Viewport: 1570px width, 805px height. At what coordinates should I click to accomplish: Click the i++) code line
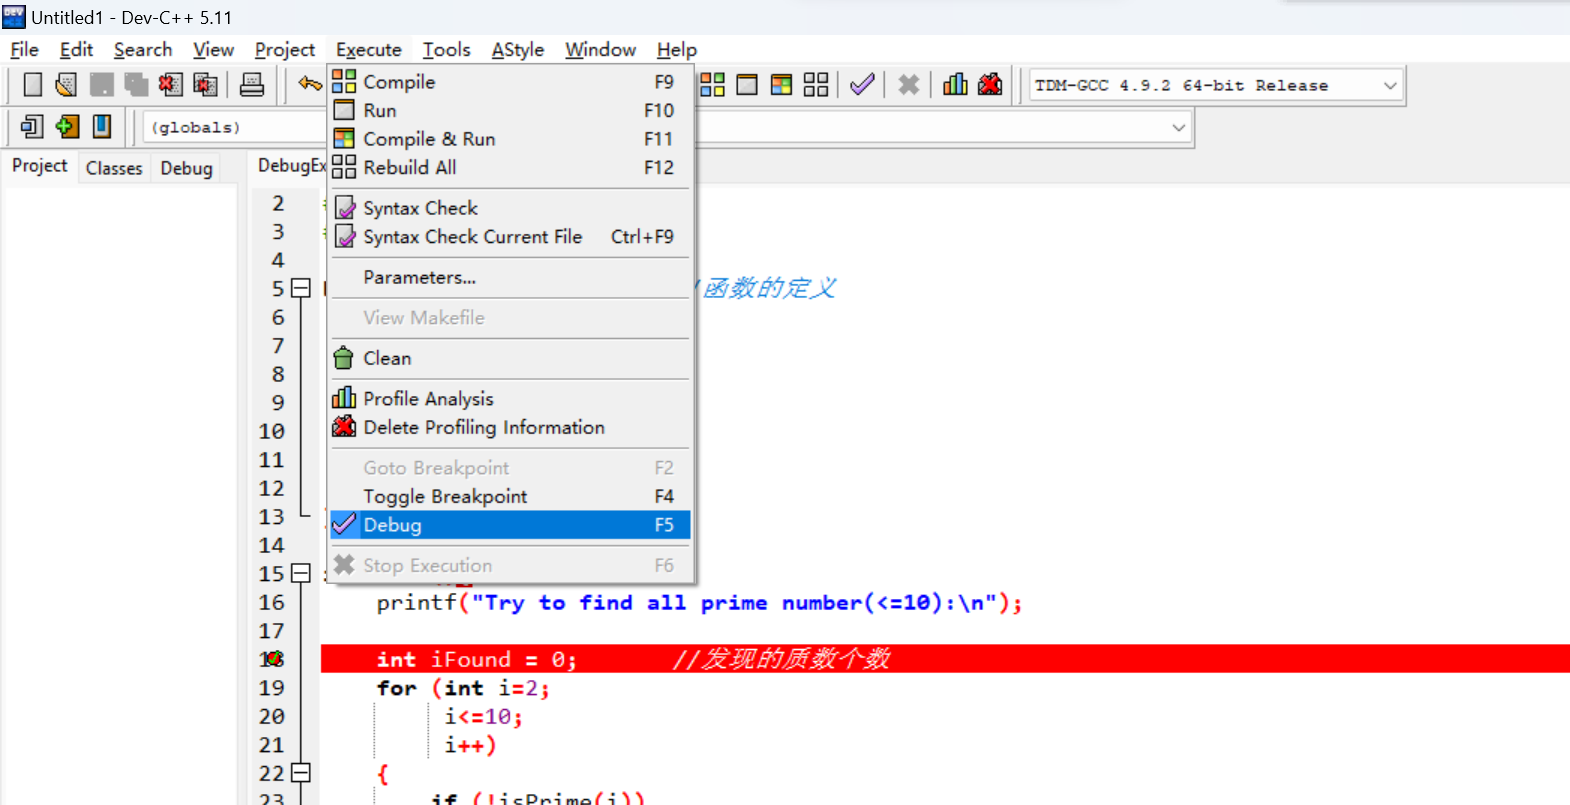(x=470, y=745)
